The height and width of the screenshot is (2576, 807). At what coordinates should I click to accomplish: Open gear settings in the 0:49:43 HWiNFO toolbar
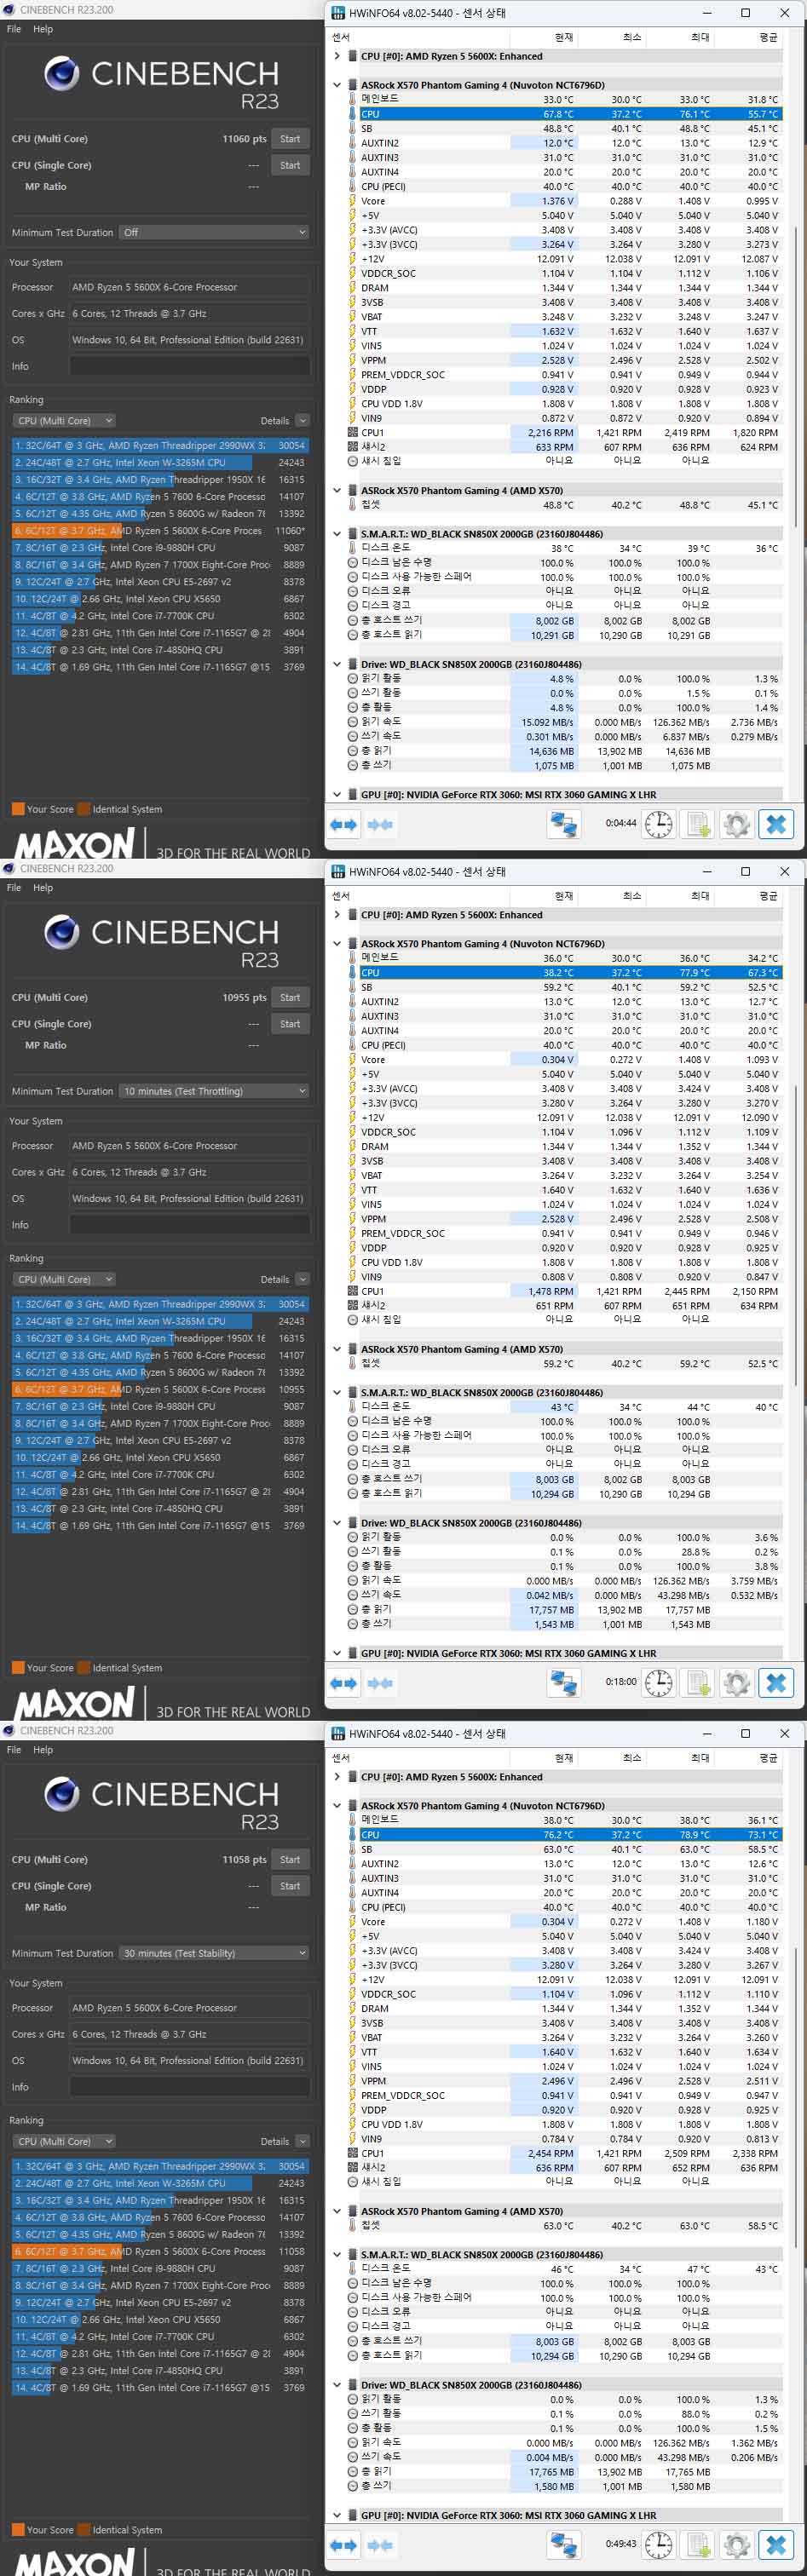[x=736, y=2545]
